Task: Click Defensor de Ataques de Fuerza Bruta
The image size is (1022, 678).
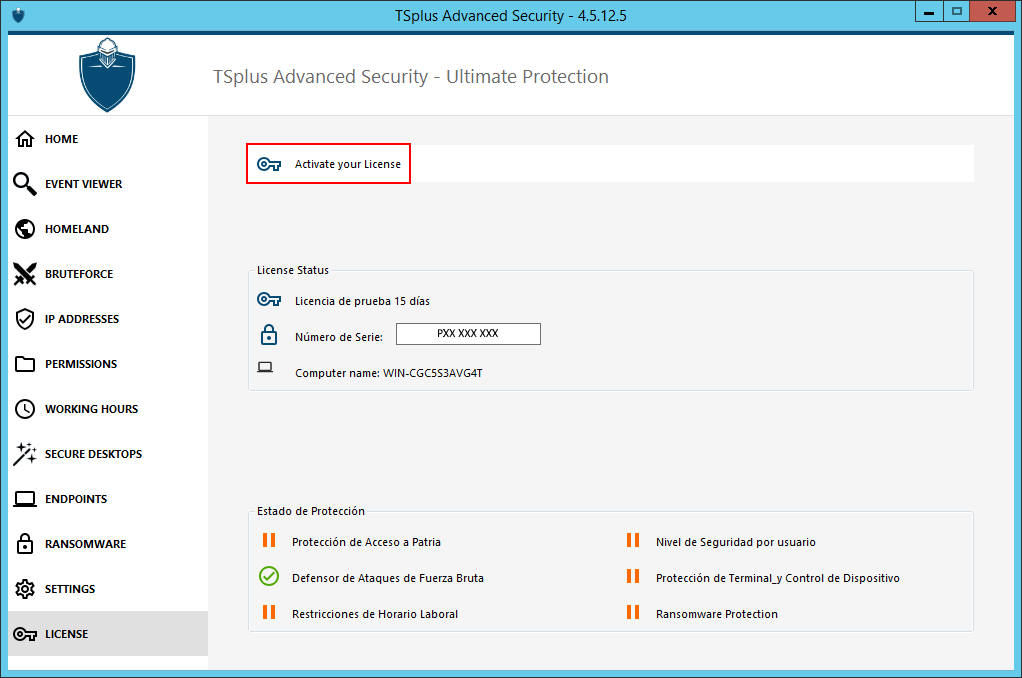Action: point(387,578)
